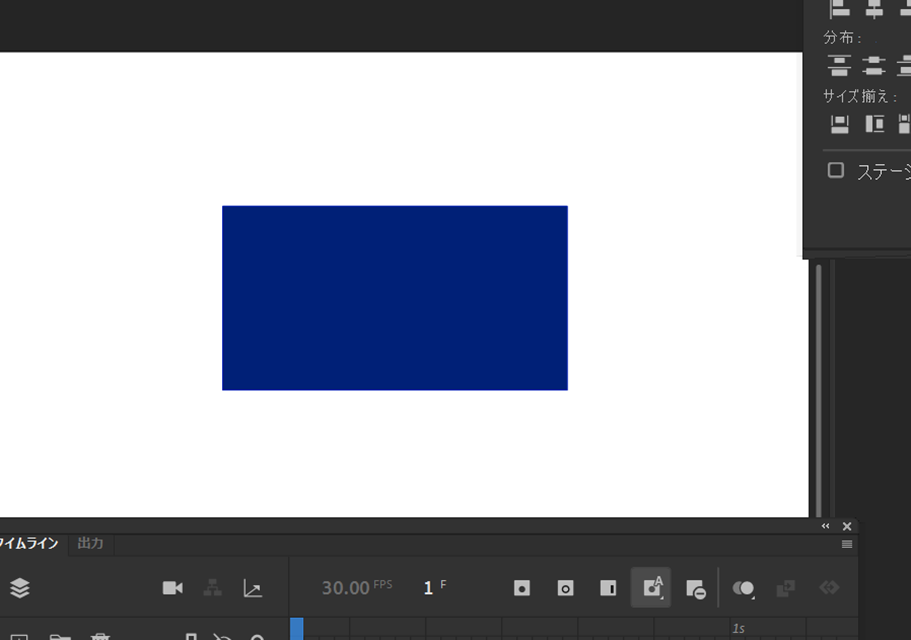Select the dark blue rectangle on stage
Screen dimensions: 911x640
pyautogui.click(x=395, y=298)
